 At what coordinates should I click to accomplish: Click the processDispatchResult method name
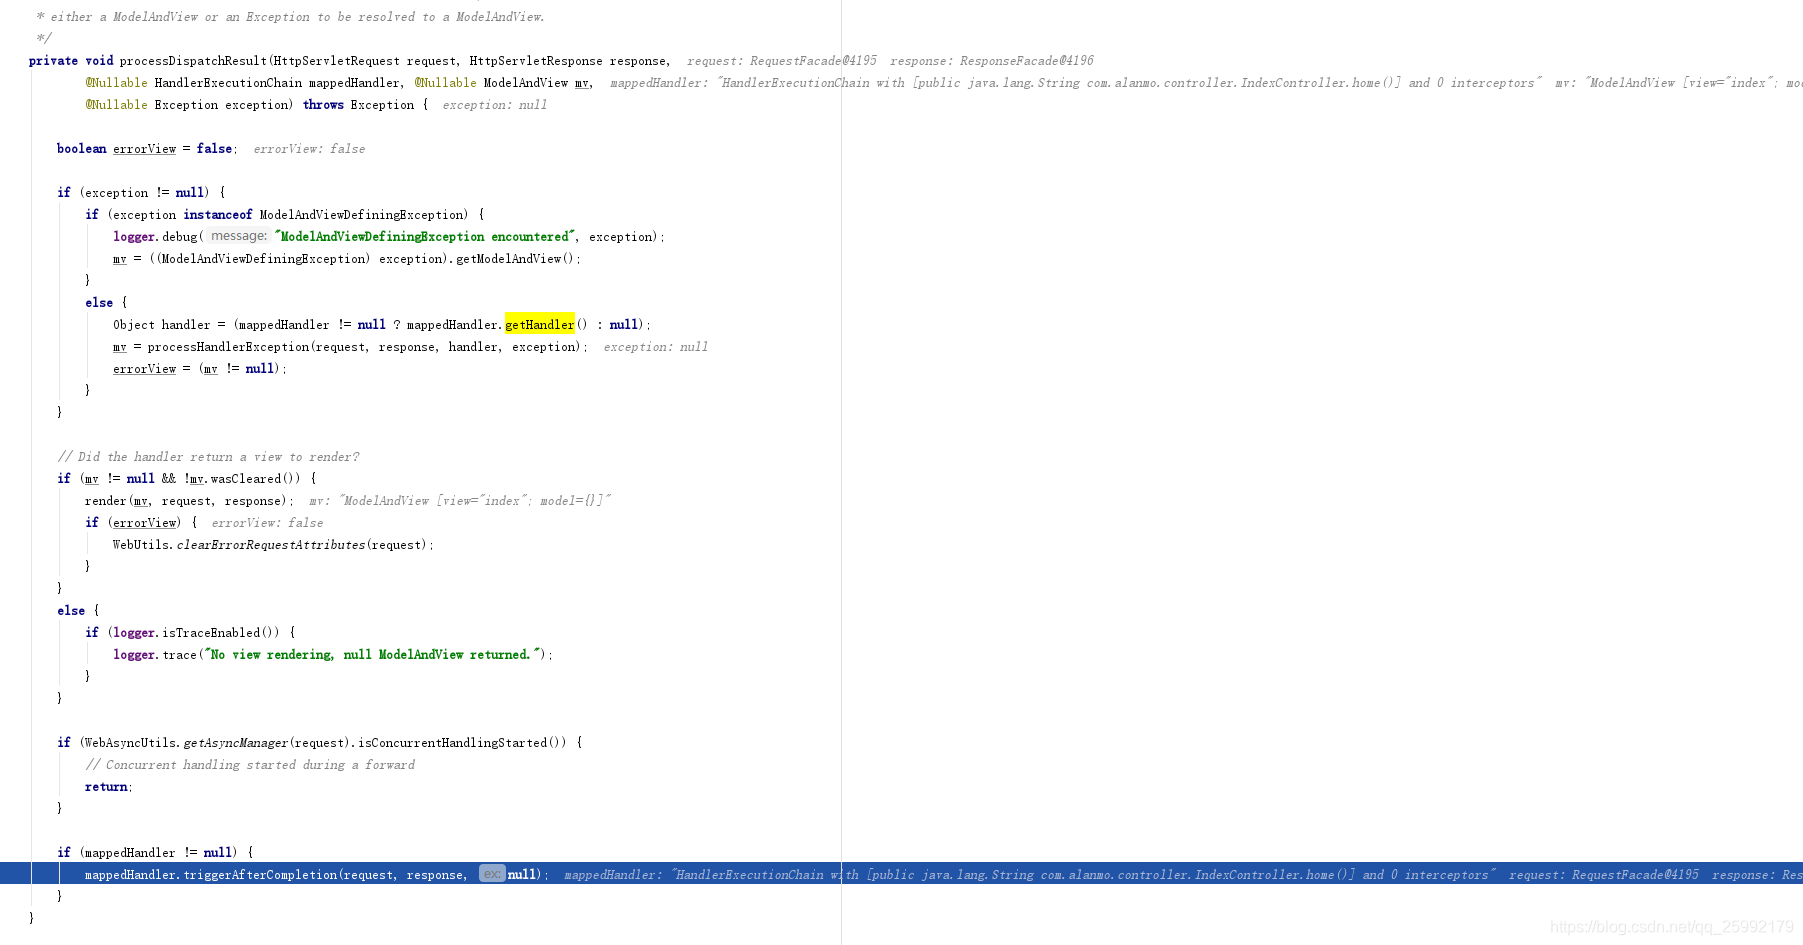(x=193, y=61)
